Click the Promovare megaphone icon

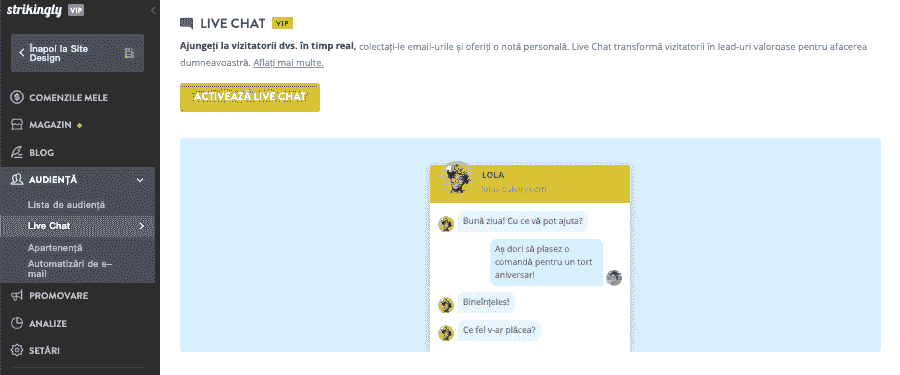(17, 296)
